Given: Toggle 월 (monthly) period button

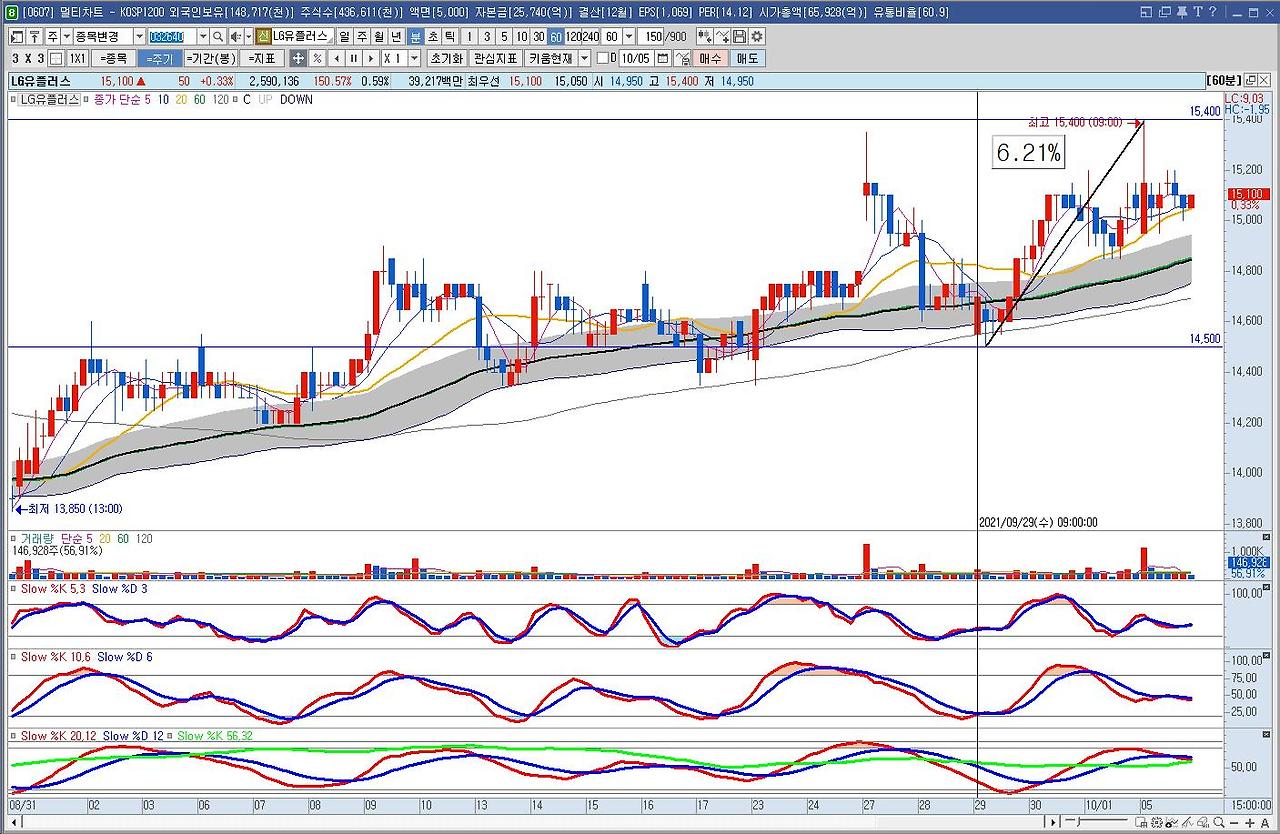Looking at the screenshot, I should coord(380,36).
